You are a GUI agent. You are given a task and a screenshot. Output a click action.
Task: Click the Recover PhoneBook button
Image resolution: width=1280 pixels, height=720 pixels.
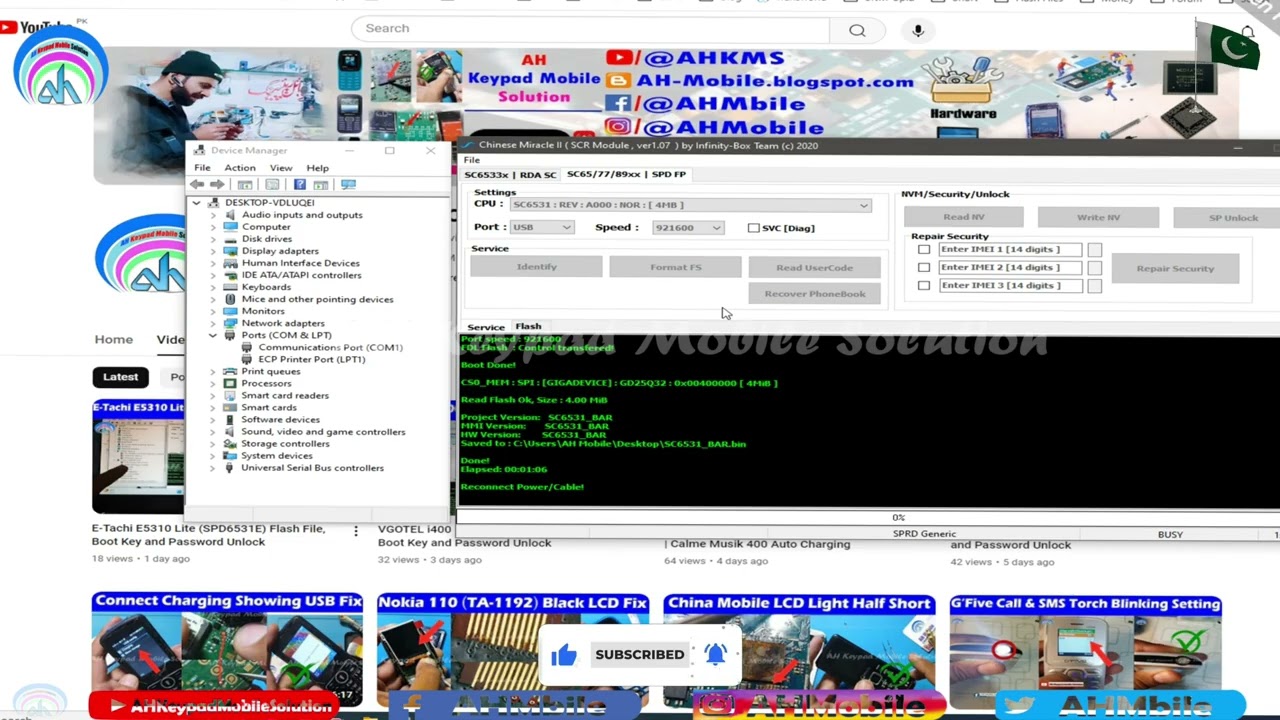point(815,294)
